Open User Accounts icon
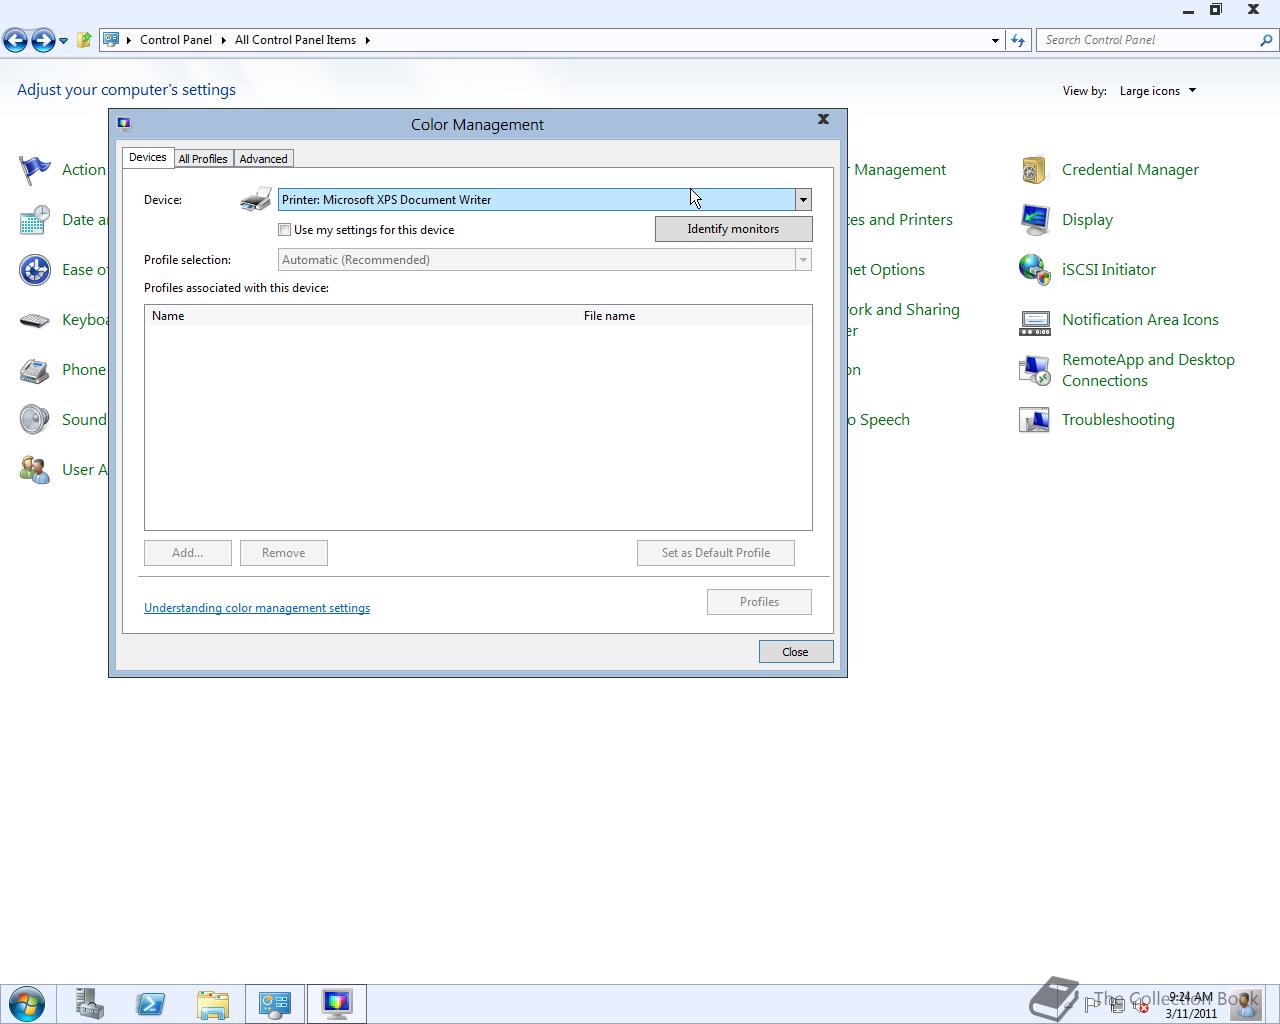The height and width of the screenshot is (1024, 1280). [x=35, y=470]
